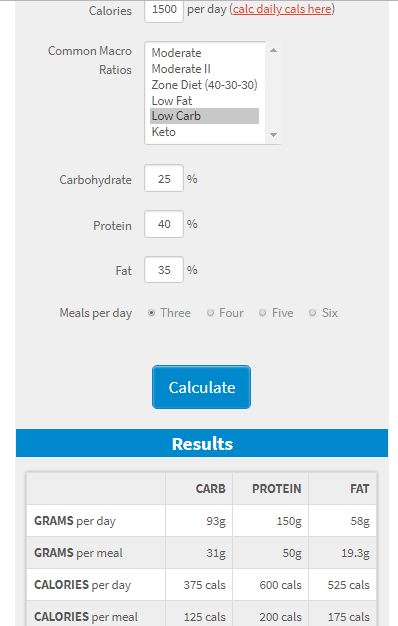Select Three meals per day
The image size is (398, 626).
[151, 313]
